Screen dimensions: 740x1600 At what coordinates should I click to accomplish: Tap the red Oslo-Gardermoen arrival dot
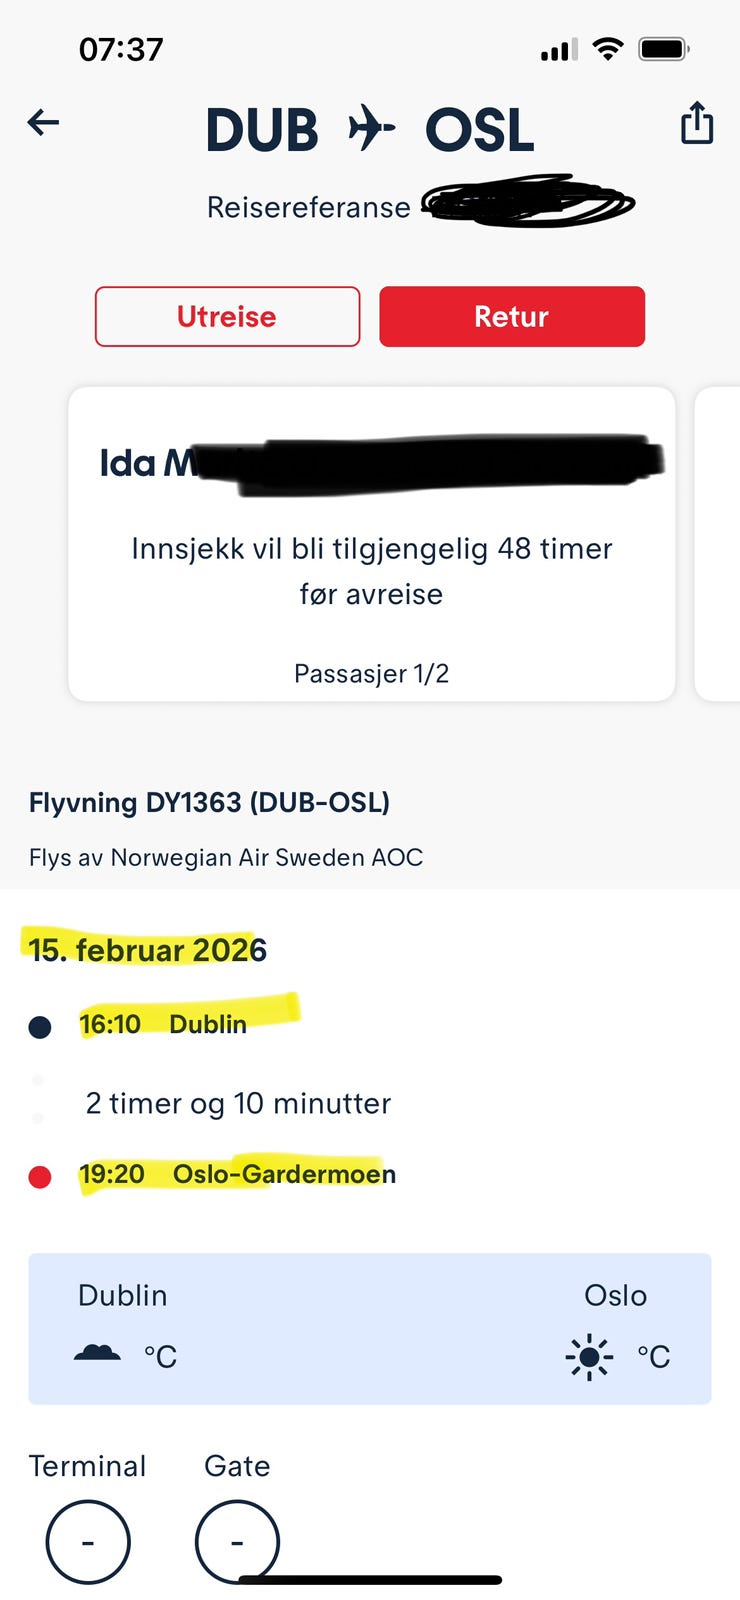(40, 1177)
